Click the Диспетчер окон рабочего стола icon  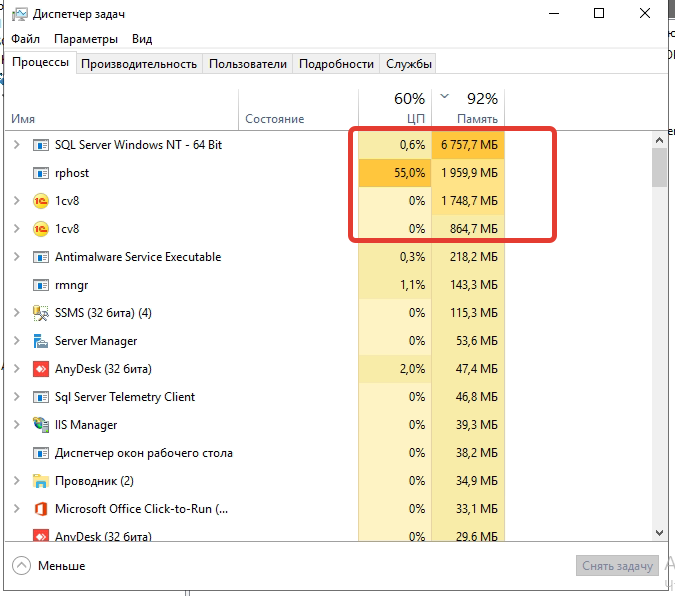pyautogui.click(x=41, y=453)
